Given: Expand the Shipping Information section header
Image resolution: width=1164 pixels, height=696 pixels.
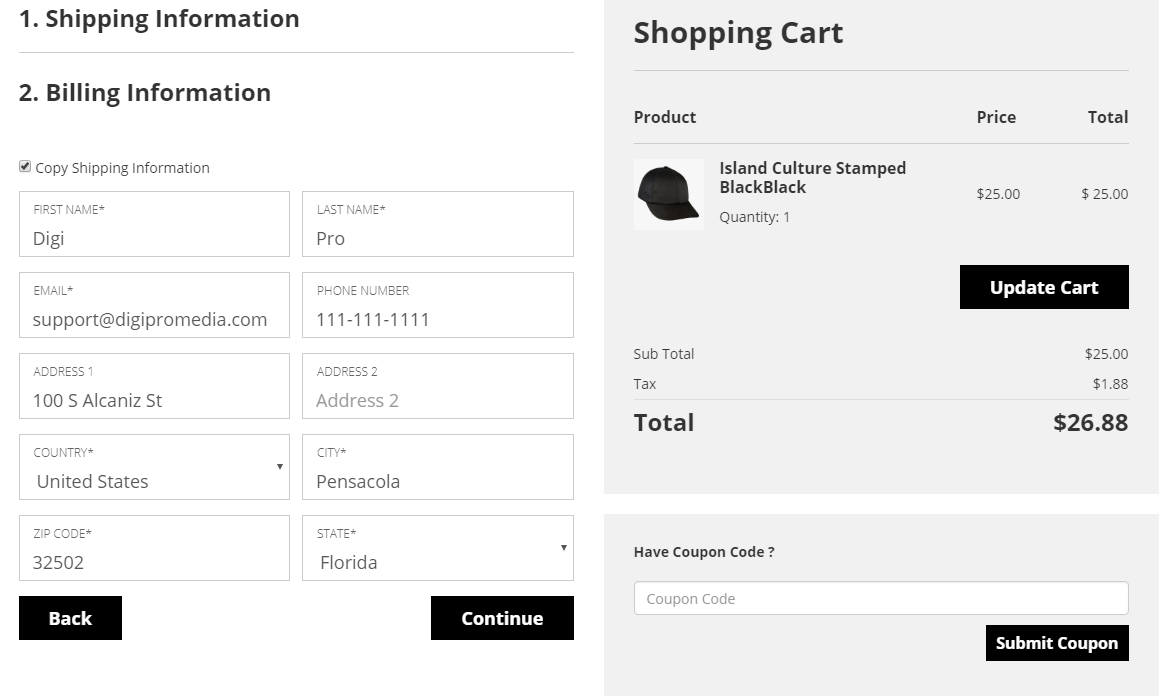Looking at the screenshot, I should coord(159,19).
